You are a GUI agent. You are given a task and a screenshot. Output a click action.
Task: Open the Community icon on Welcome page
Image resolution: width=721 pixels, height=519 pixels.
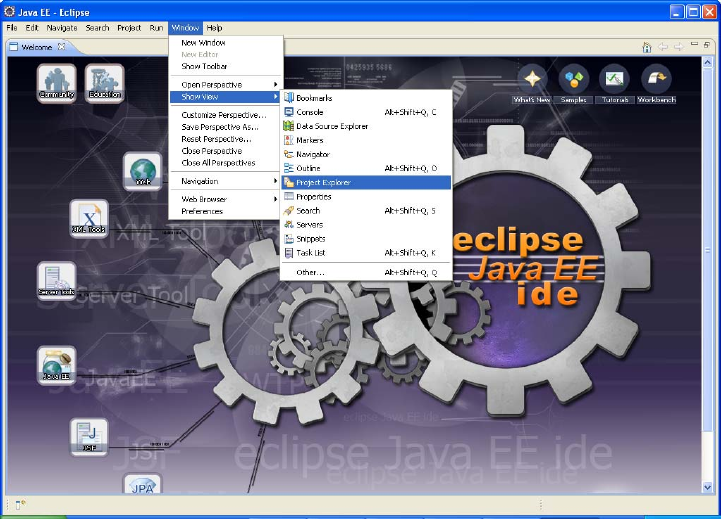(x=57, y=83)
